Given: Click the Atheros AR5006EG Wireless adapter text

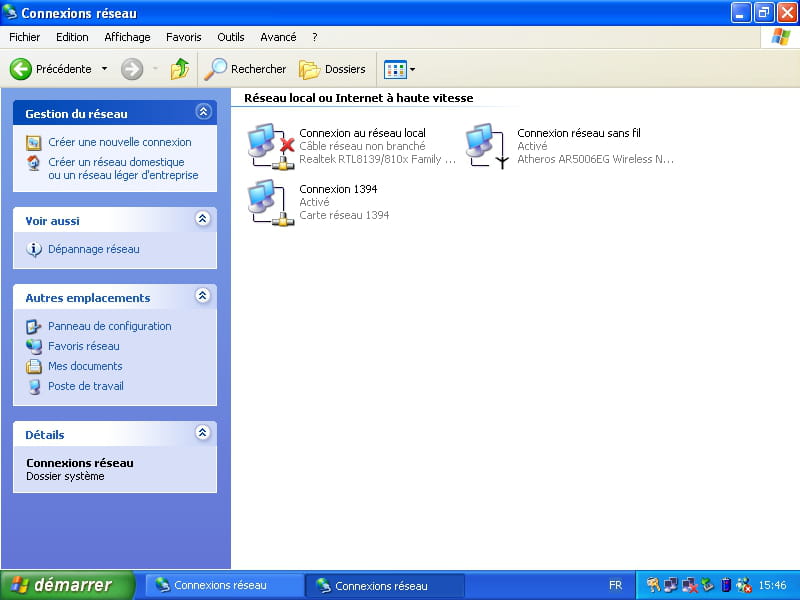Looking at the screenshot, I should tap(595, 159).
